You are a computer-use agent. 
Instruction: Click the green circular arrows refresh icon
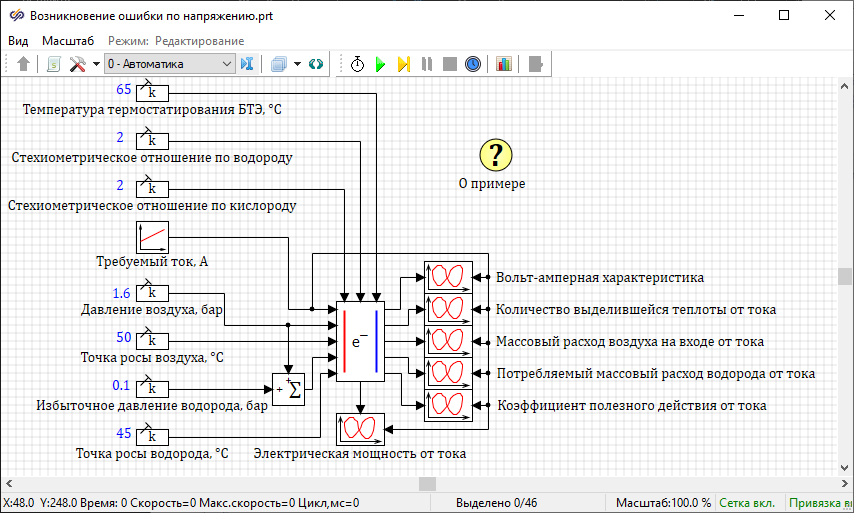[316, 64]
